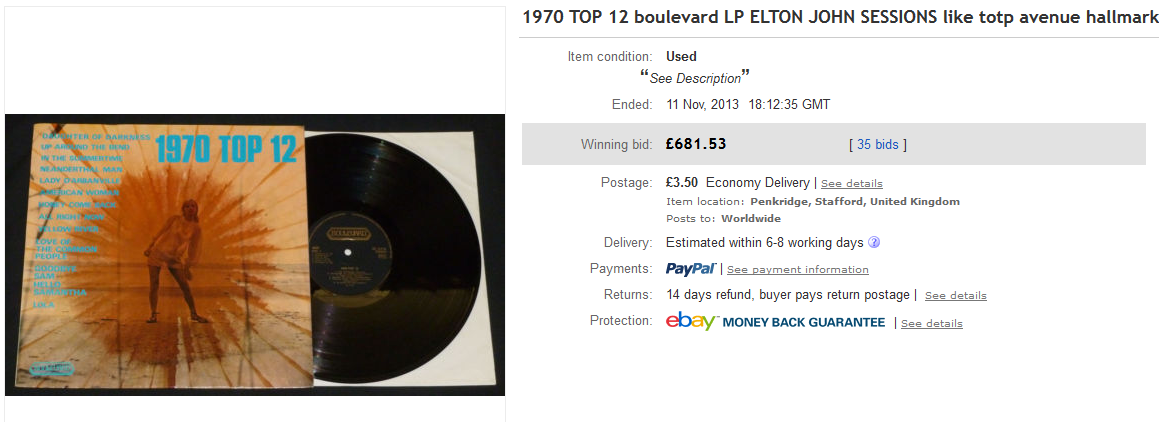Open See details link beside Returns
This screenshot has height=422, width=1159.
pos(956,296)
